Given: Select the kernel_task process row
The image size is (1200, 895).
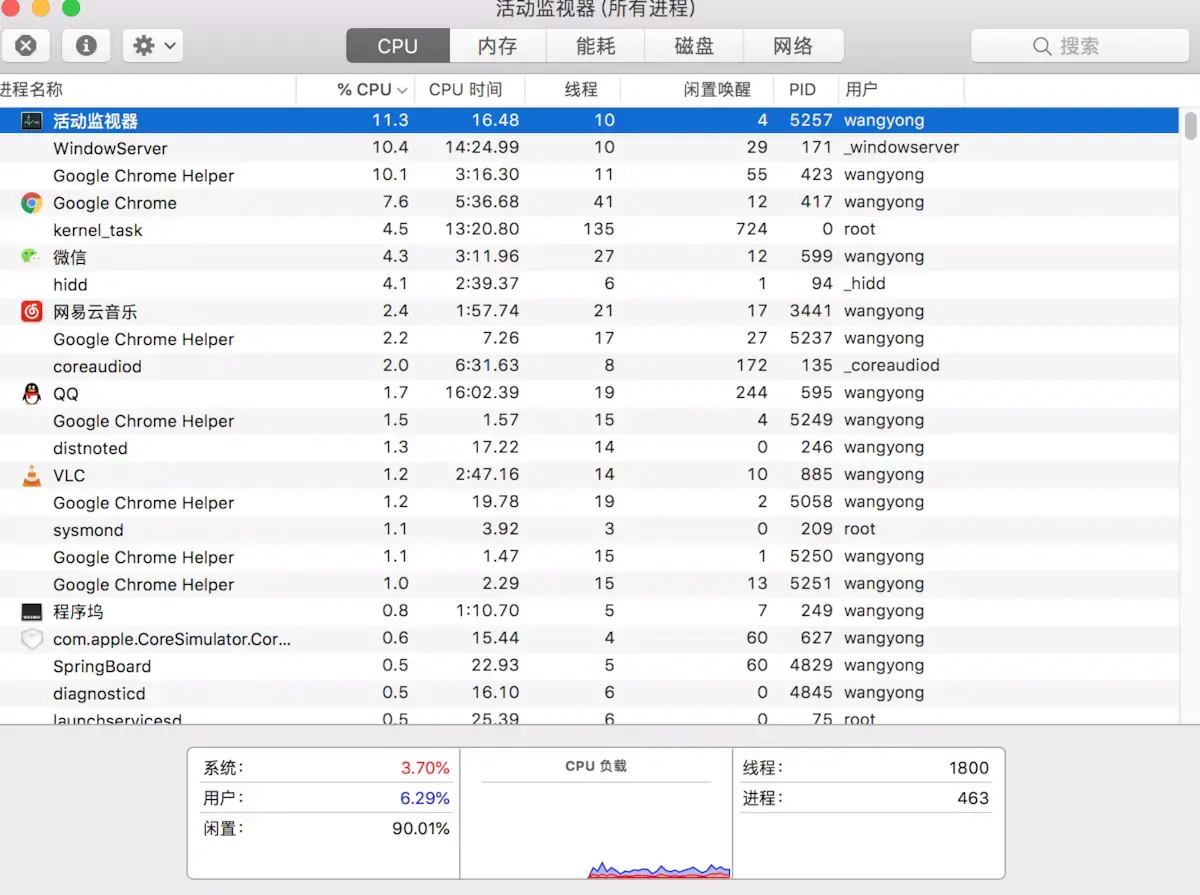Looking at the screenshot, I should pyautogui.click(x=590, y=230).
